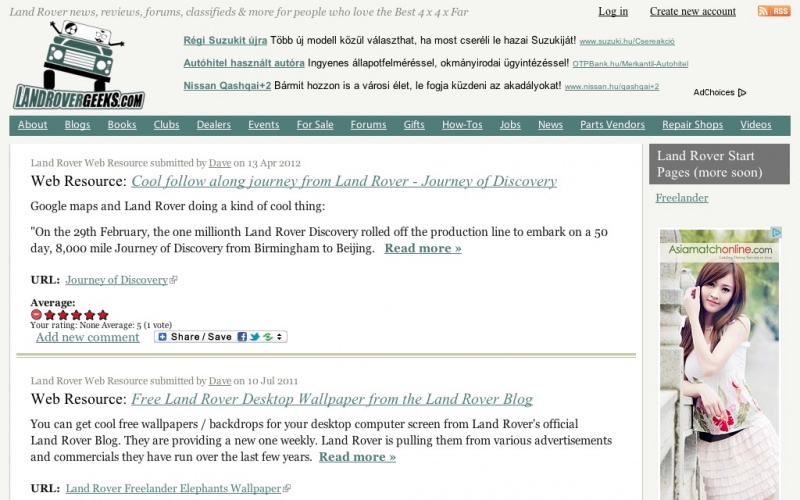Click the Share / Save button

point(220,337)
